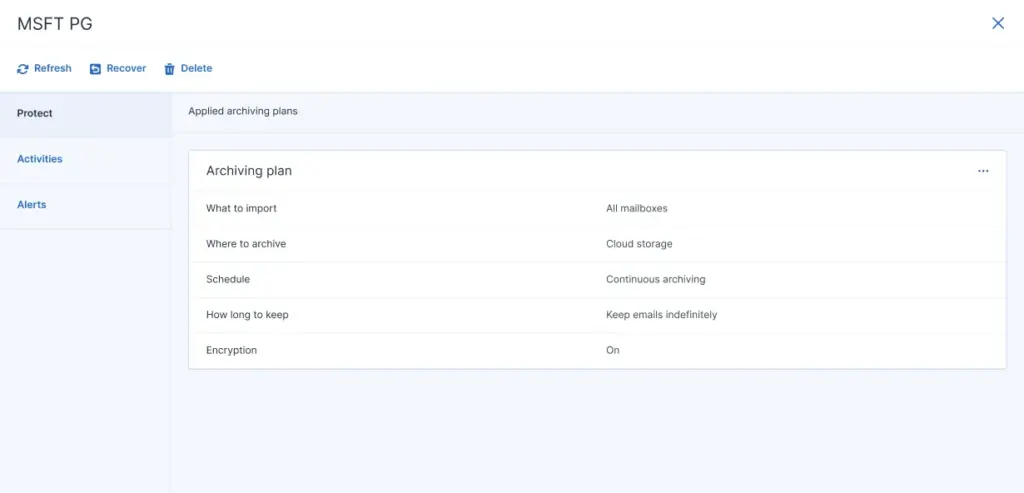The width and height of the screenshot is (1024, 493).
Task: Click the Refresh circular arrows icon
Action: [23, 69]
